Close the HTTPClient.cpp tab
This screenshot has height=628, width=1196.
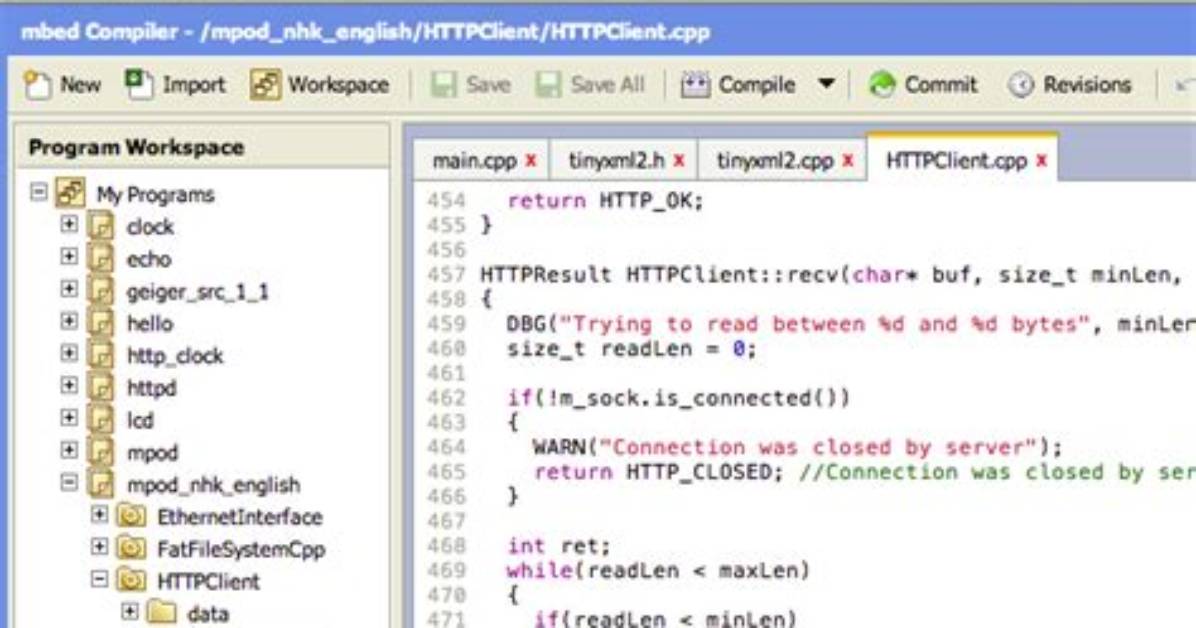pyautogui.click(x=1041, y=161)
